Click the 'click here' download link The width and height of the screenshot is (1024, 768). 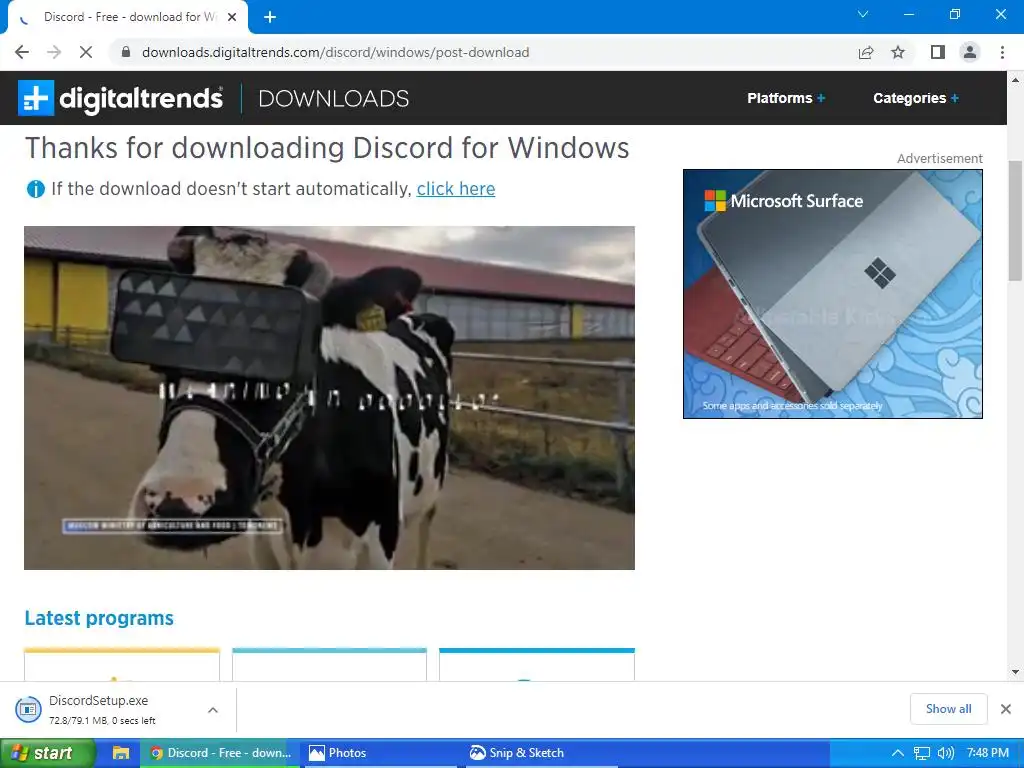[456, 189]
